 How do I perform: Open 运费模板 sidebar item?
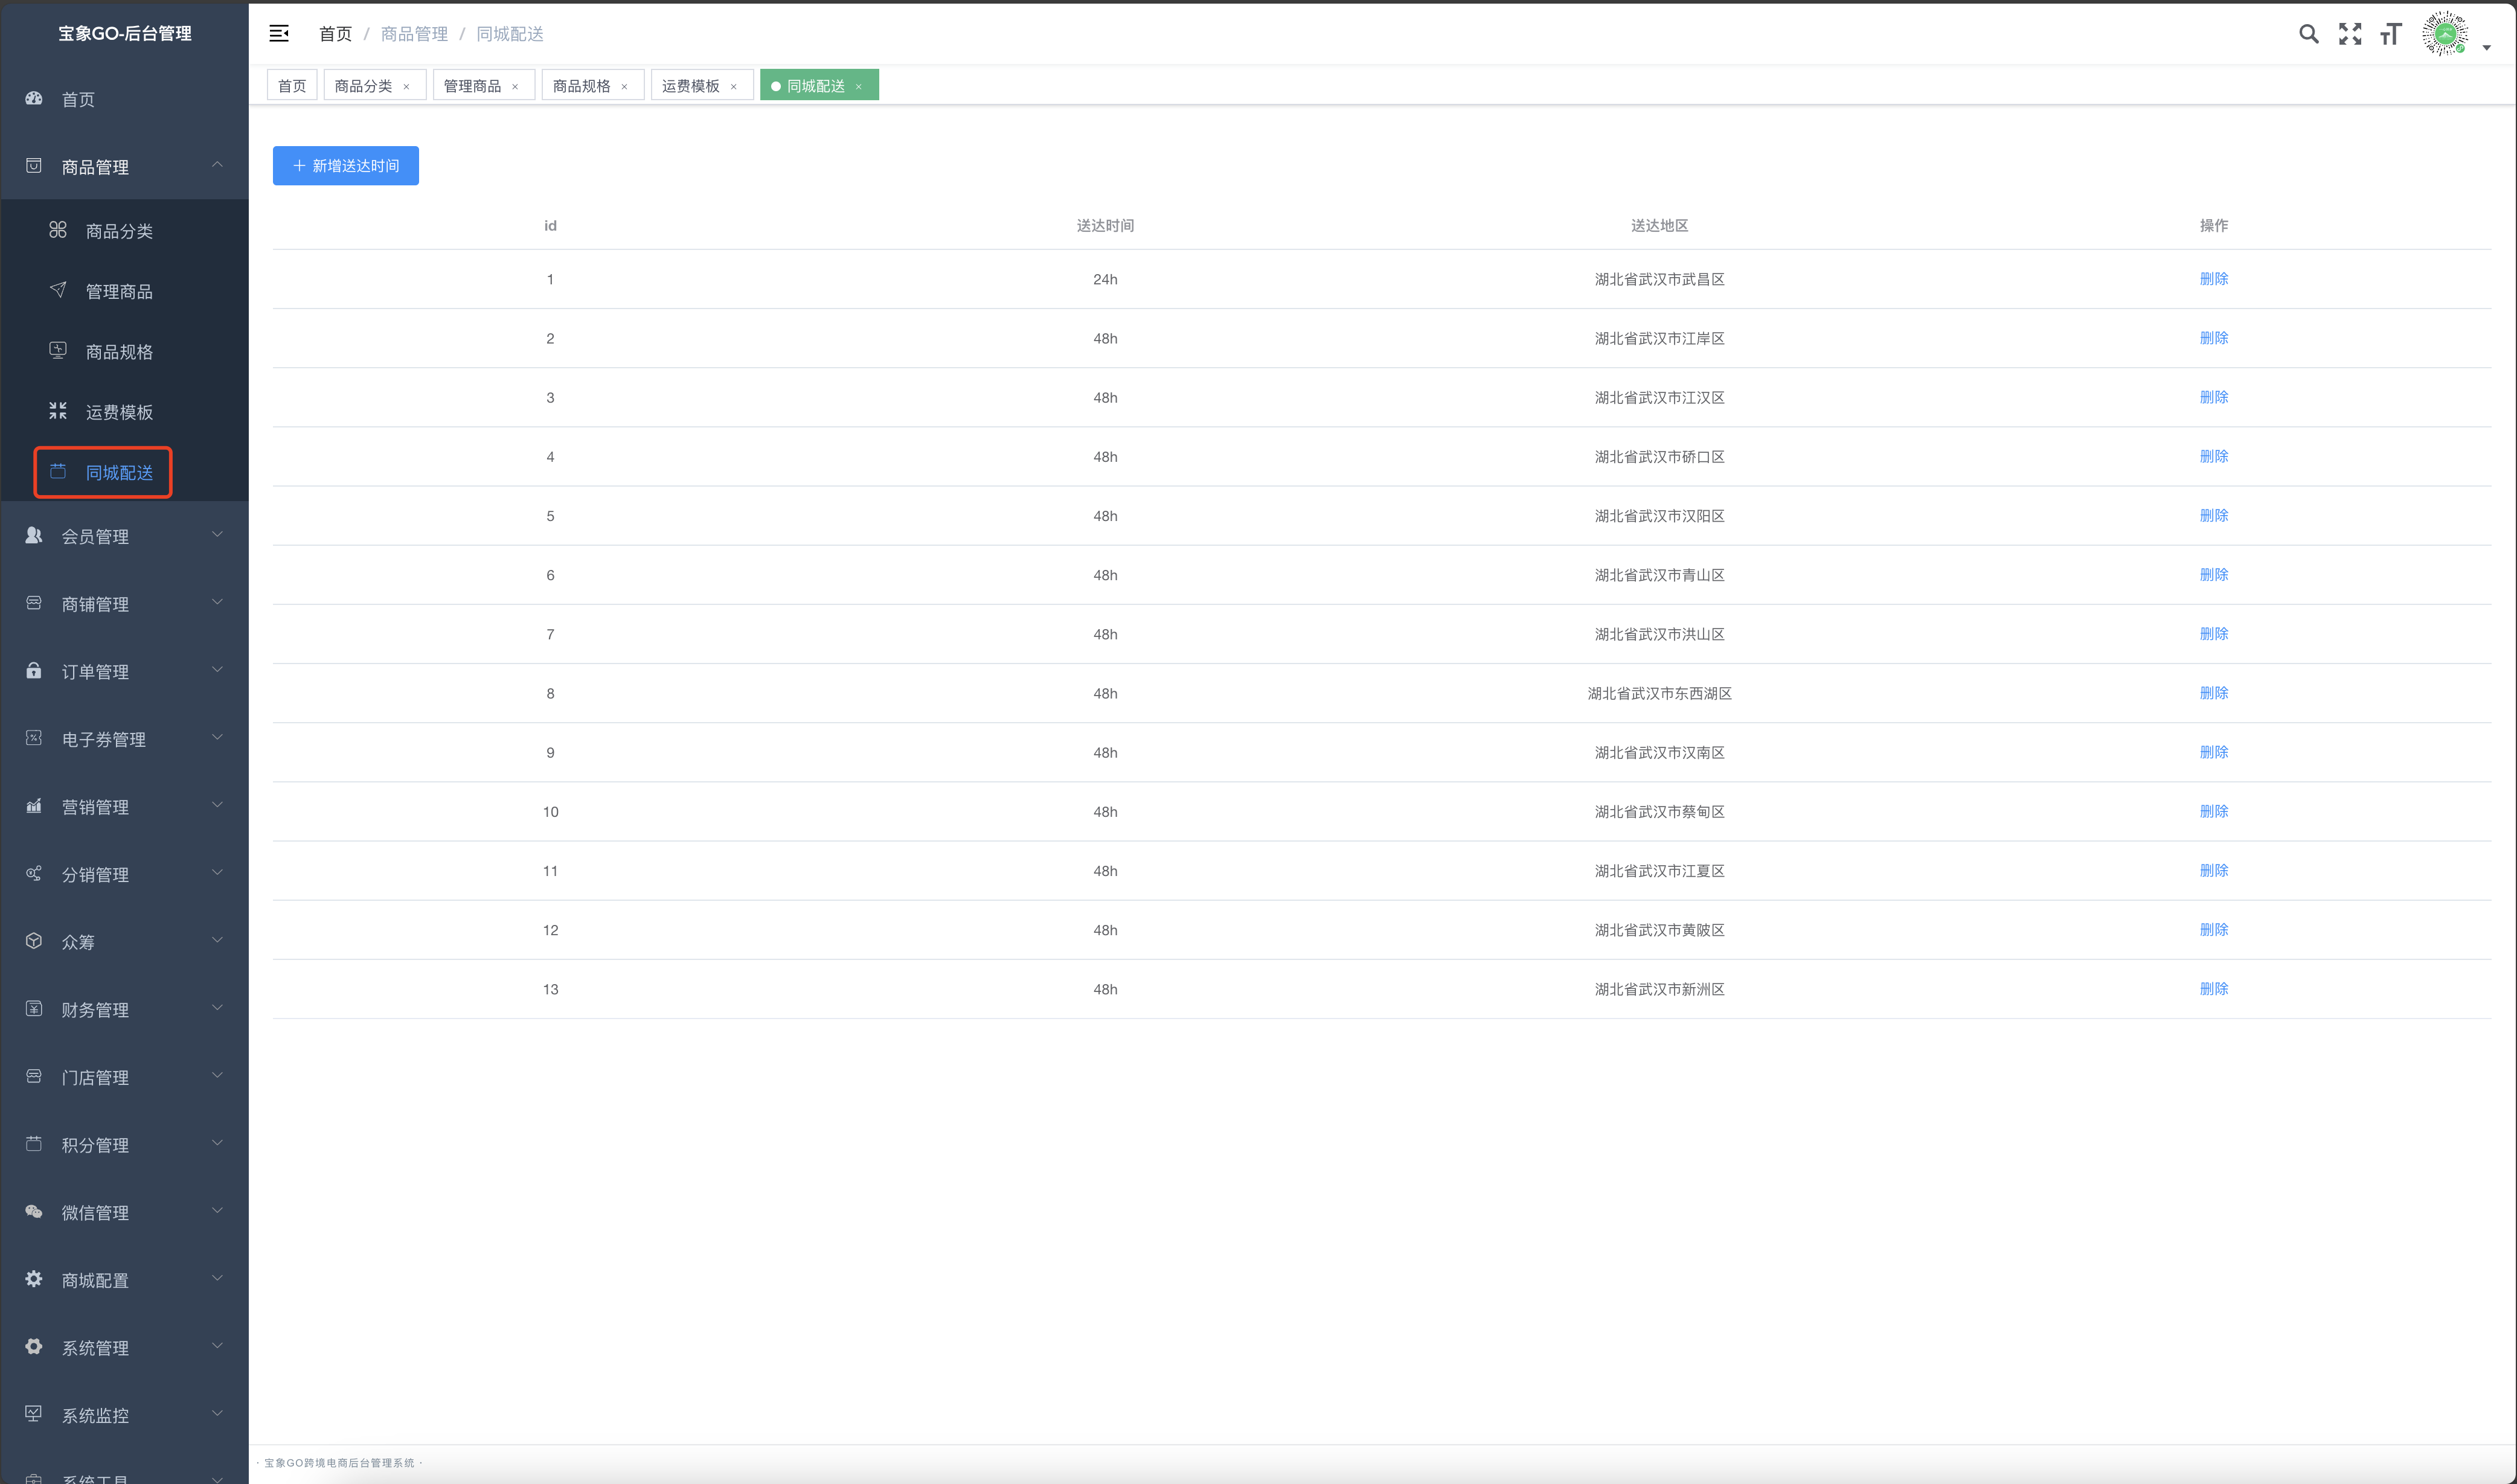[119, 412]
